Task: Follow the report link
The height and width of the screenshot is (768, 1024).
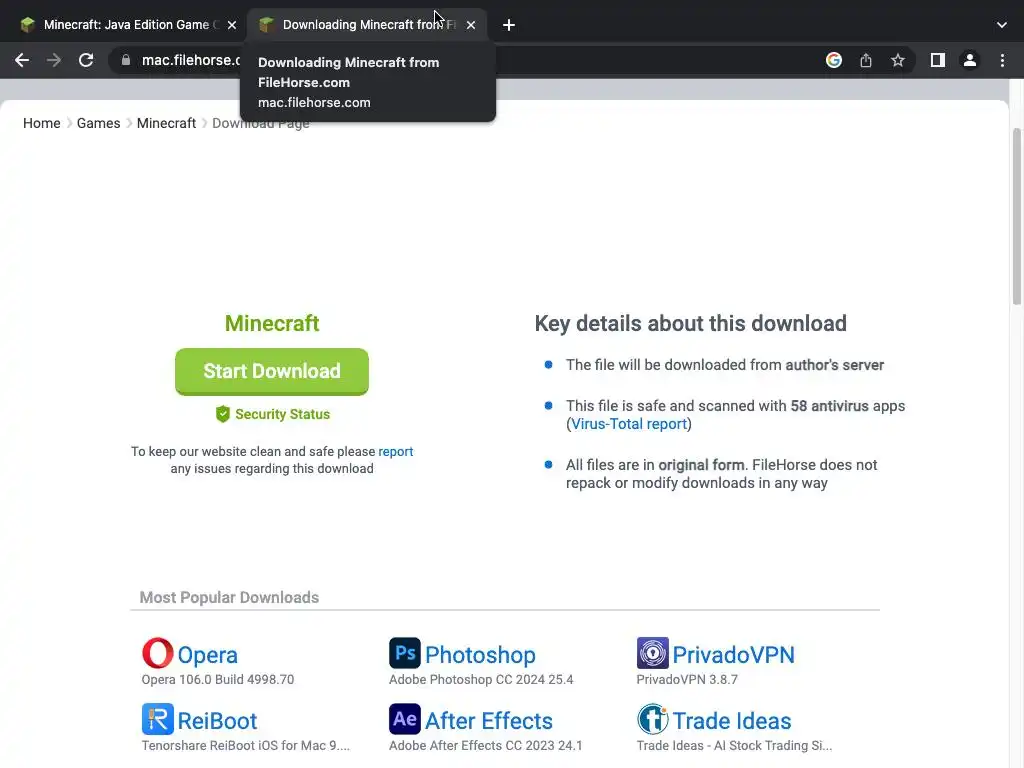Action: (396, 451)
